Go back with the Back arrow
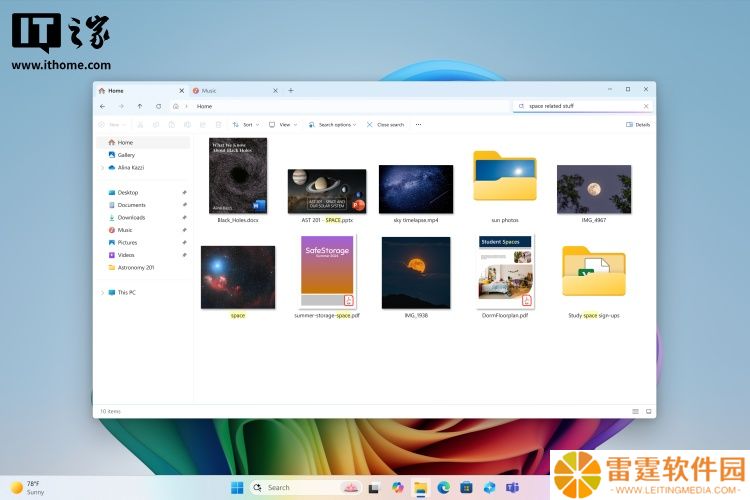 coord(103,106)
